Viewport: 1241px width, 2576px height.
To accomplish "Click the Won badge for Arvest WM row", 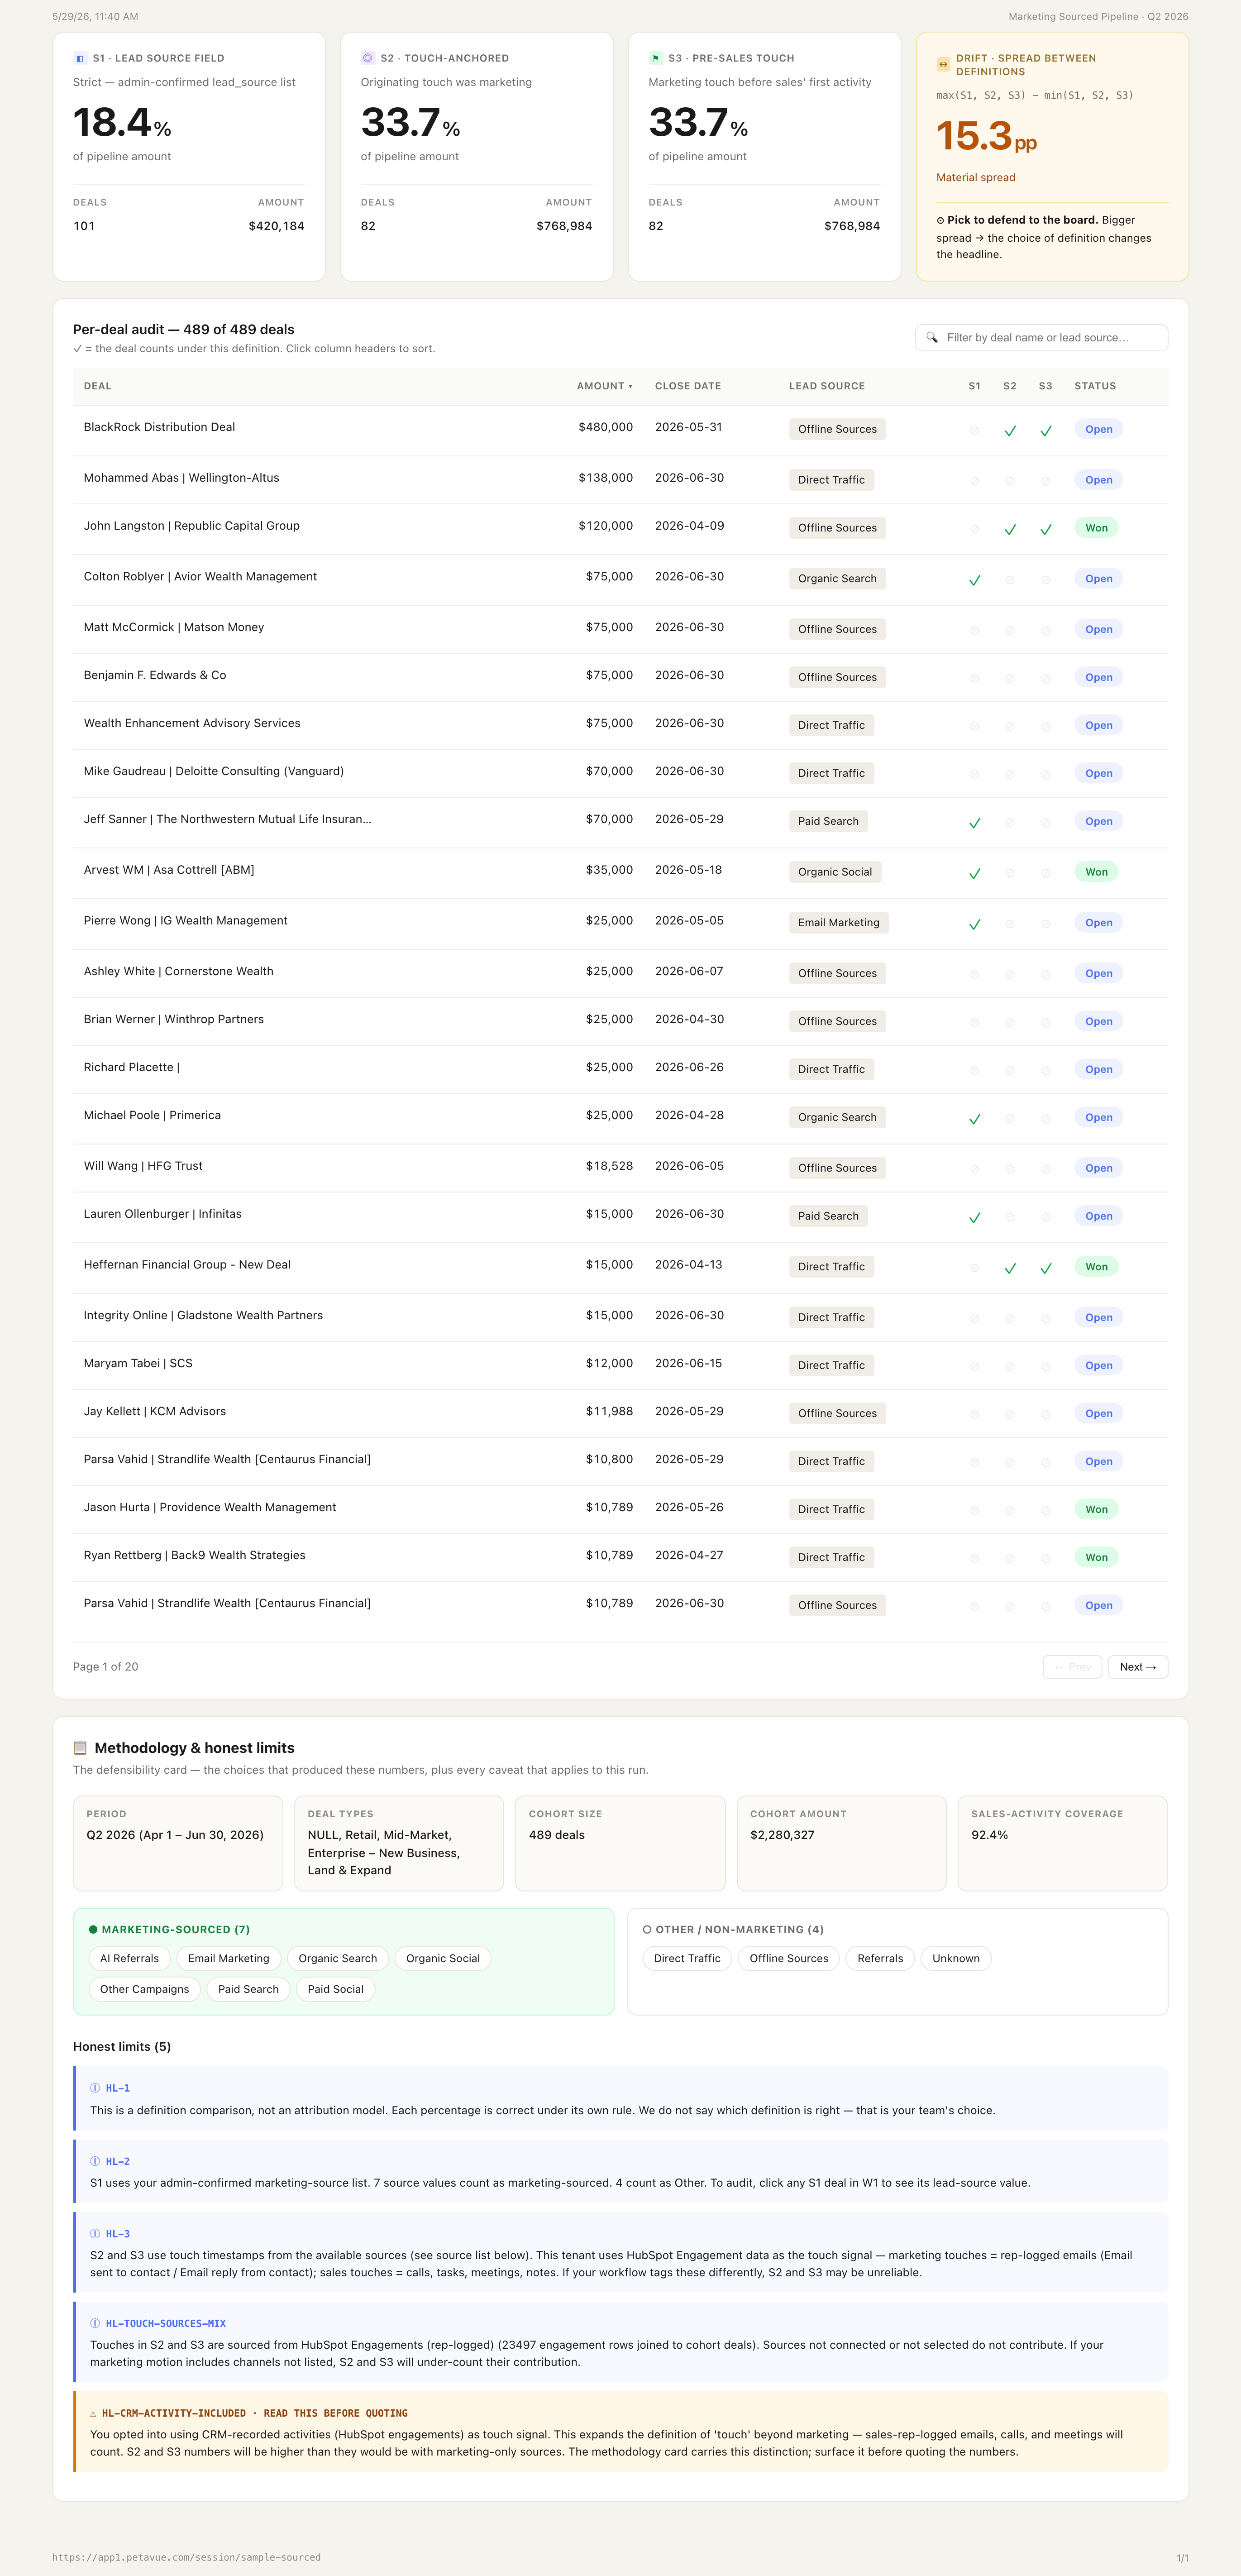I will (1097, 872).
